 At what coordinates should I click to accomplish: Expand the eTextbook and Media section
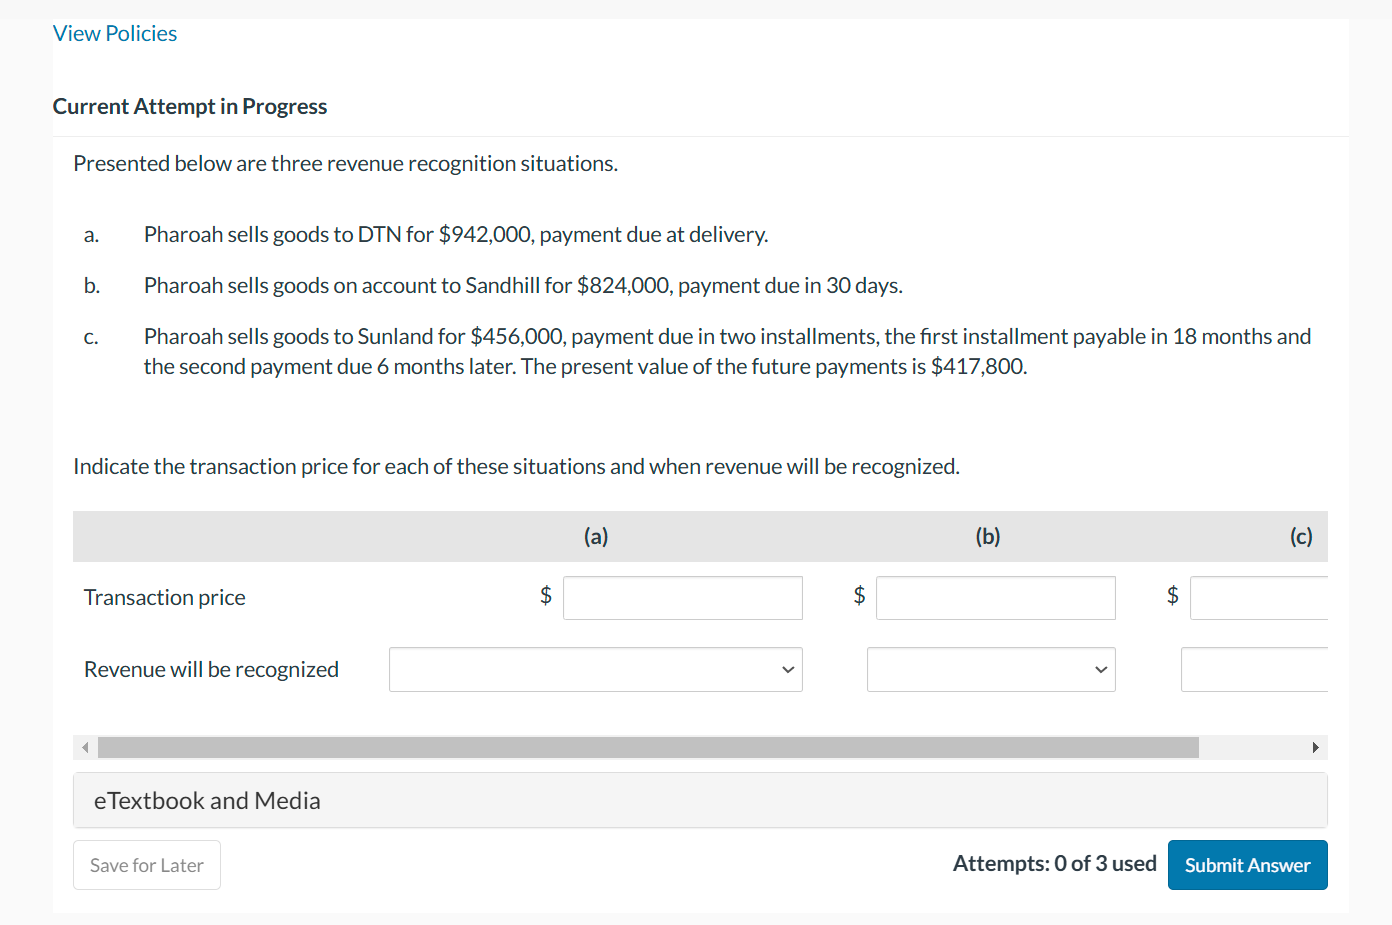tap(206, 800)
